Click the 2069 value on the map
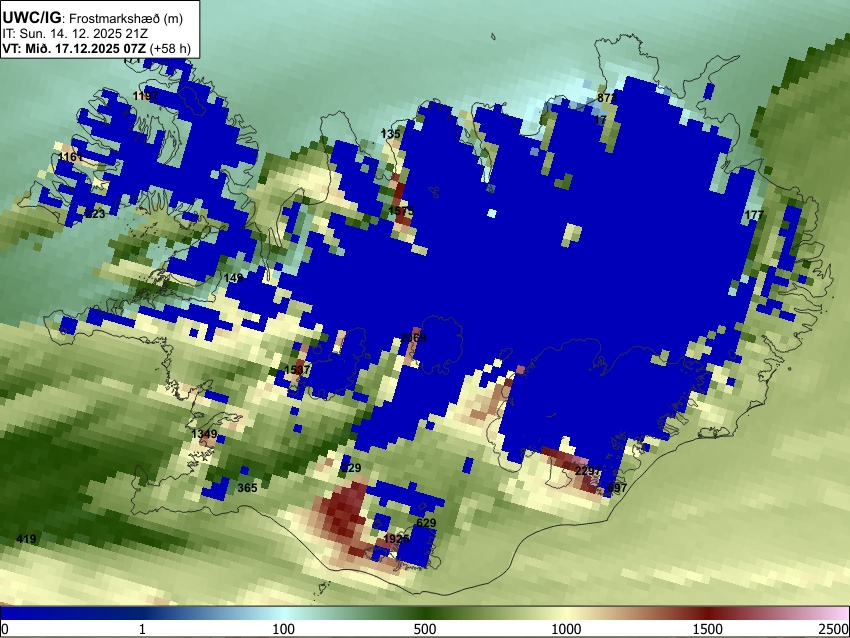Viewport: 850px width, 638px height. tap(413, 338)
